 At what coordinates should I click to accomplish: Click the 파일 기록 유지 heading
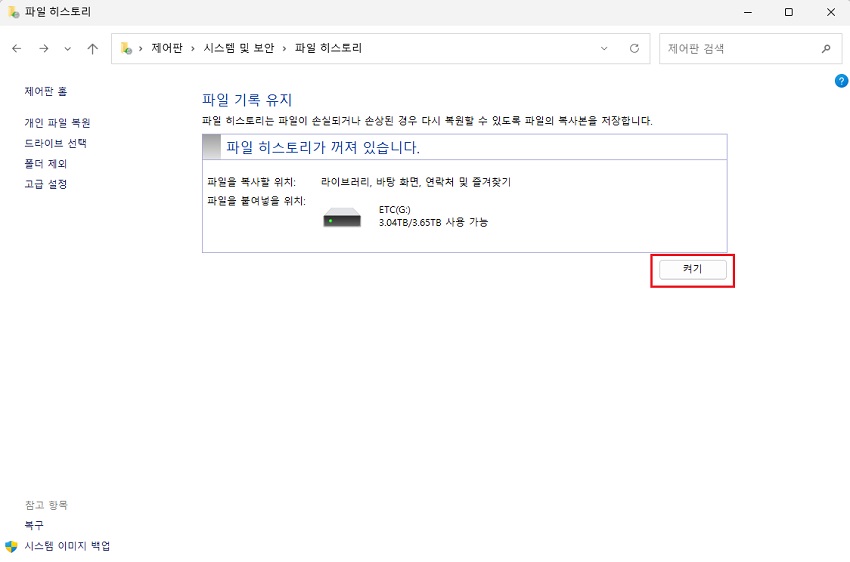247,100
